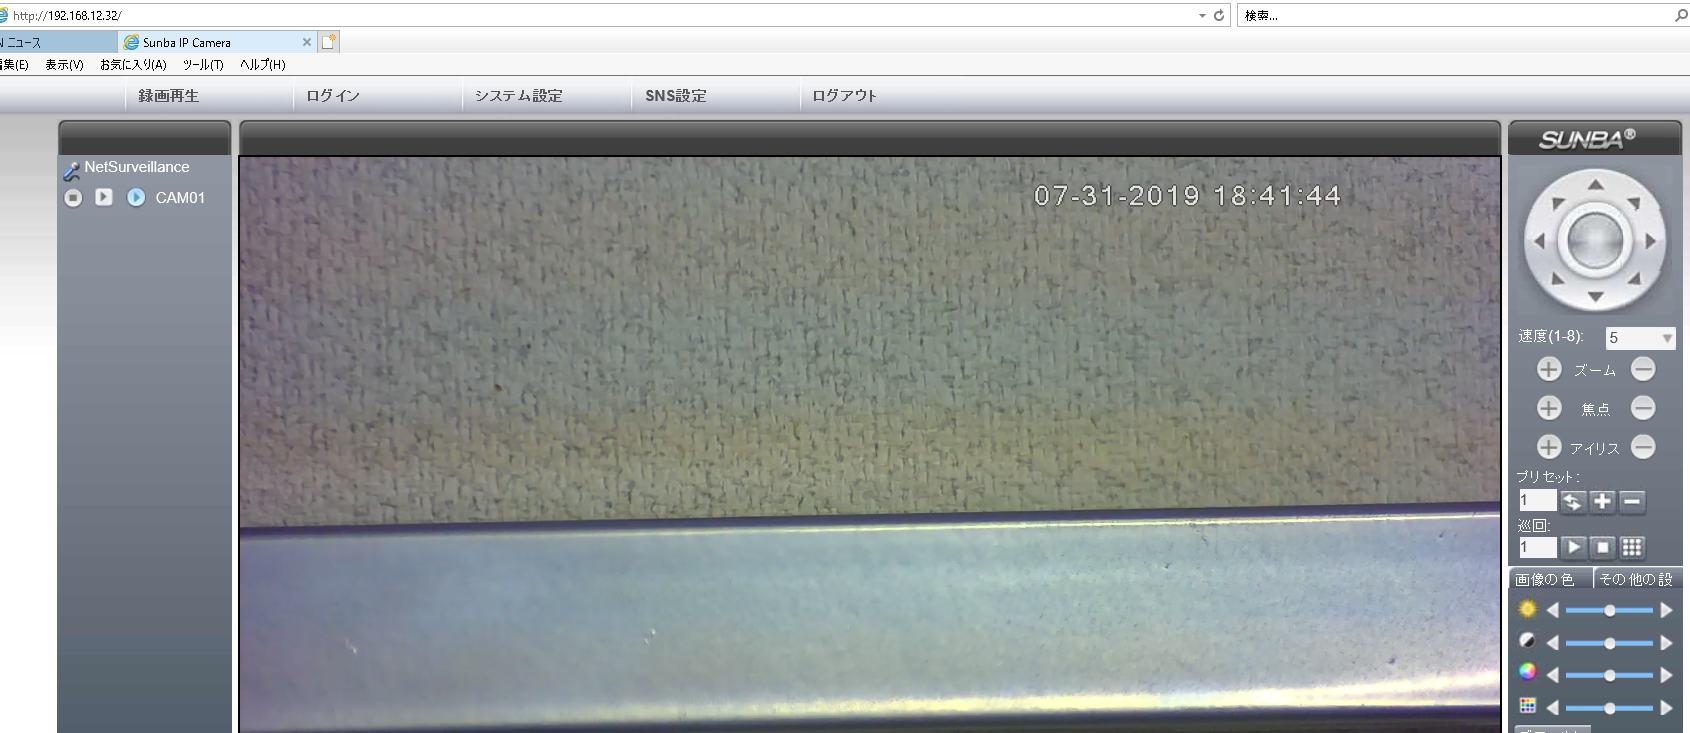Move camera diagonally up-right via PTZ pad
The height and width of the screenshot is (733, 1690).
tap(1634, 203)
